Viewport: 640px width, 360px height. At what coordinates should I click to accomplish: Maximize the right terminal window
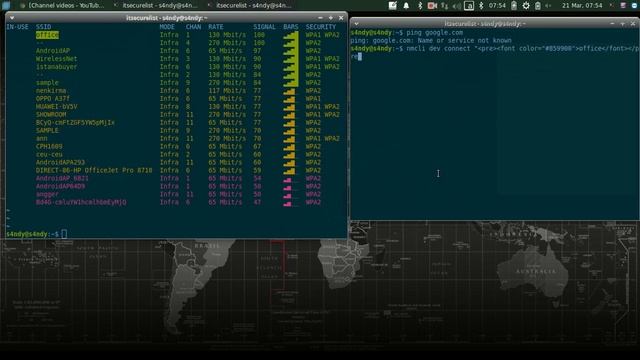coord(622,24)
